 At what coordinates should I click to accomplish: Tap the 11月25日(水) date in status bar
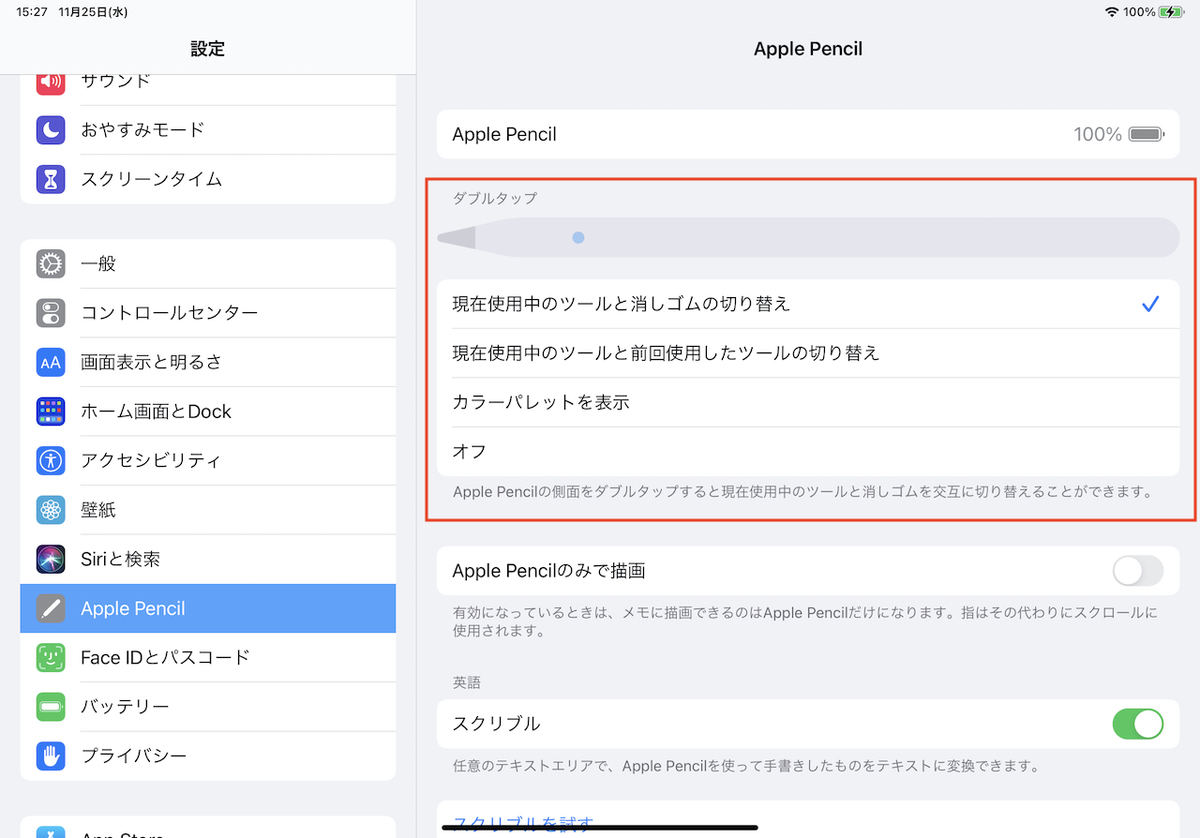pos(93,12)
